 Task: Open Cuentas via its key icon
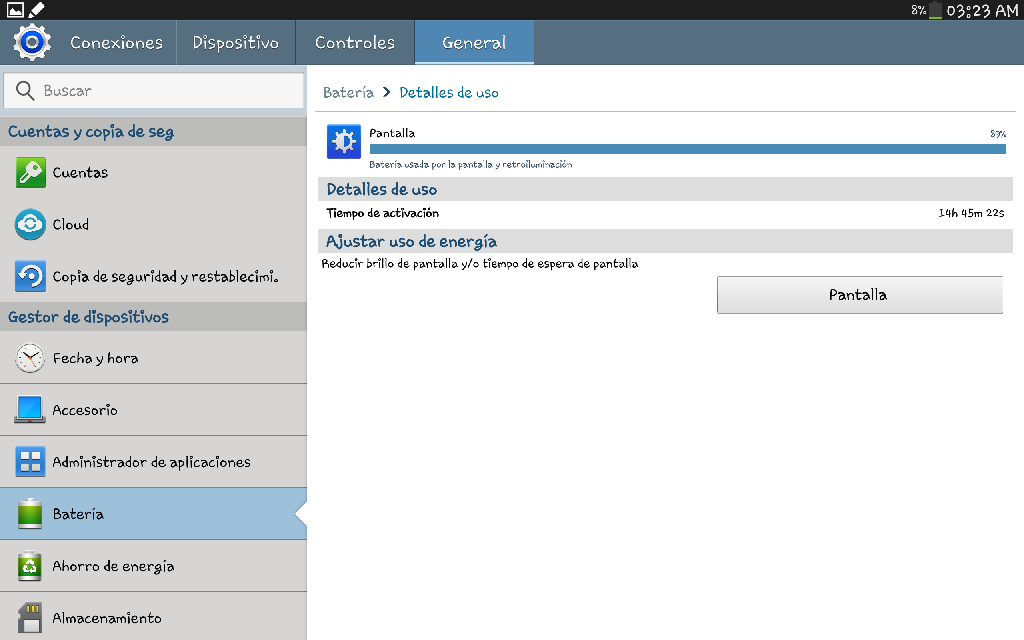pyautogui.click(x=31, y=173)
